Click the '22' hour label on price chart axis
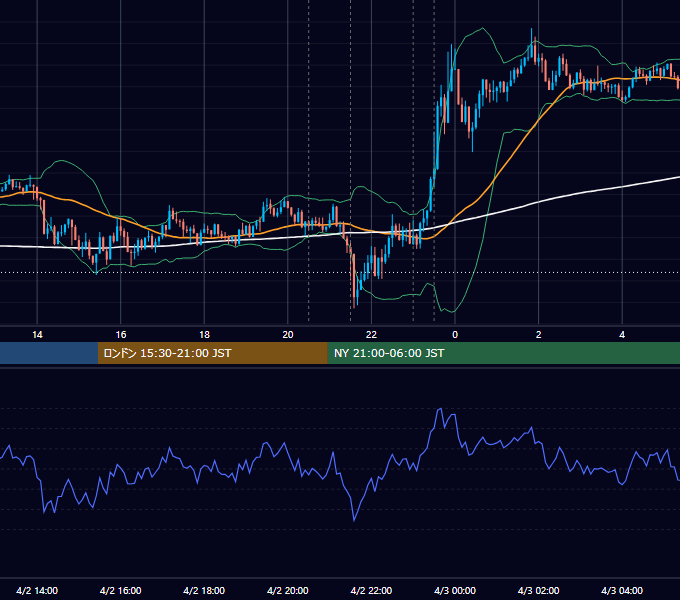Image resolution: width=680 pixels, height=600 pixels. pyautogui.click(x=371, y=335)
